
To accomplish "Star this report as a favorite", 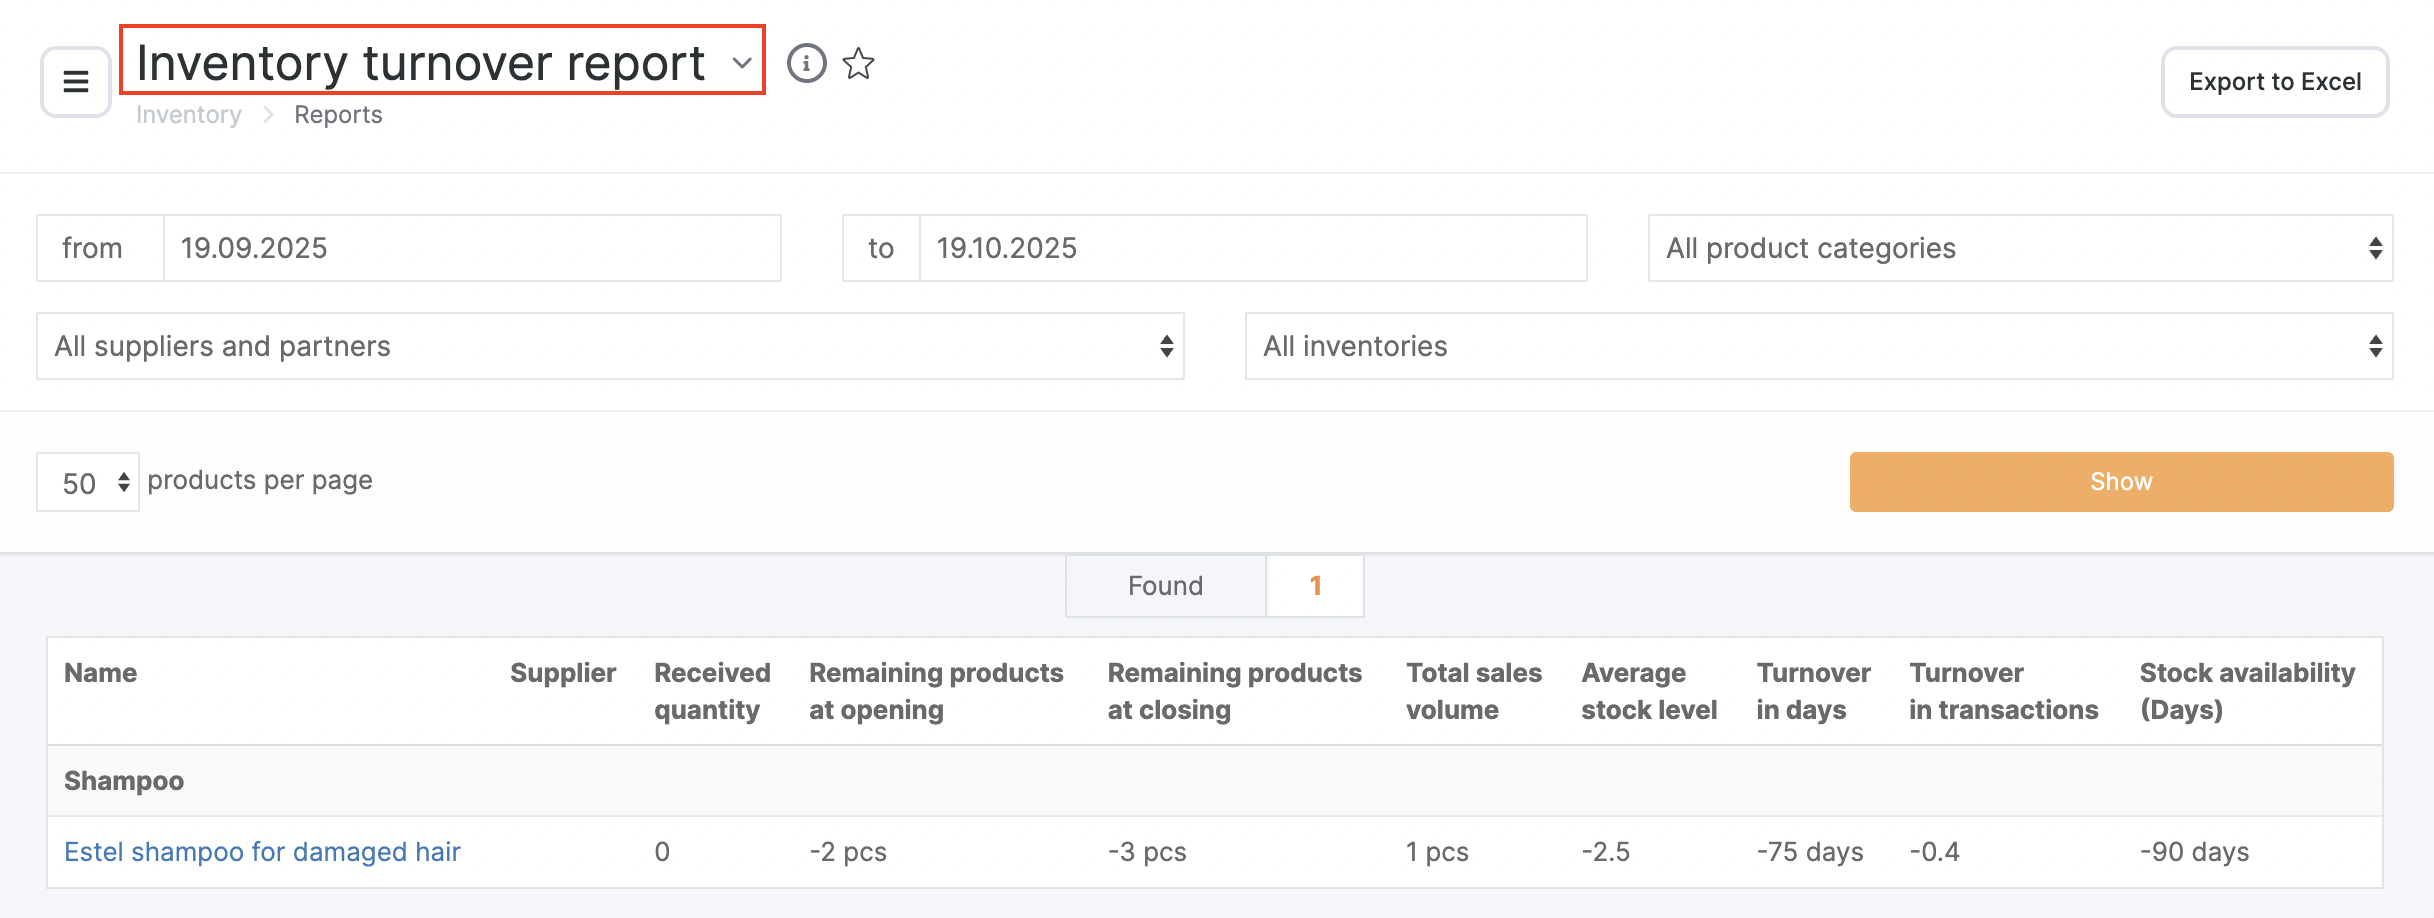I will click(858, 64).
